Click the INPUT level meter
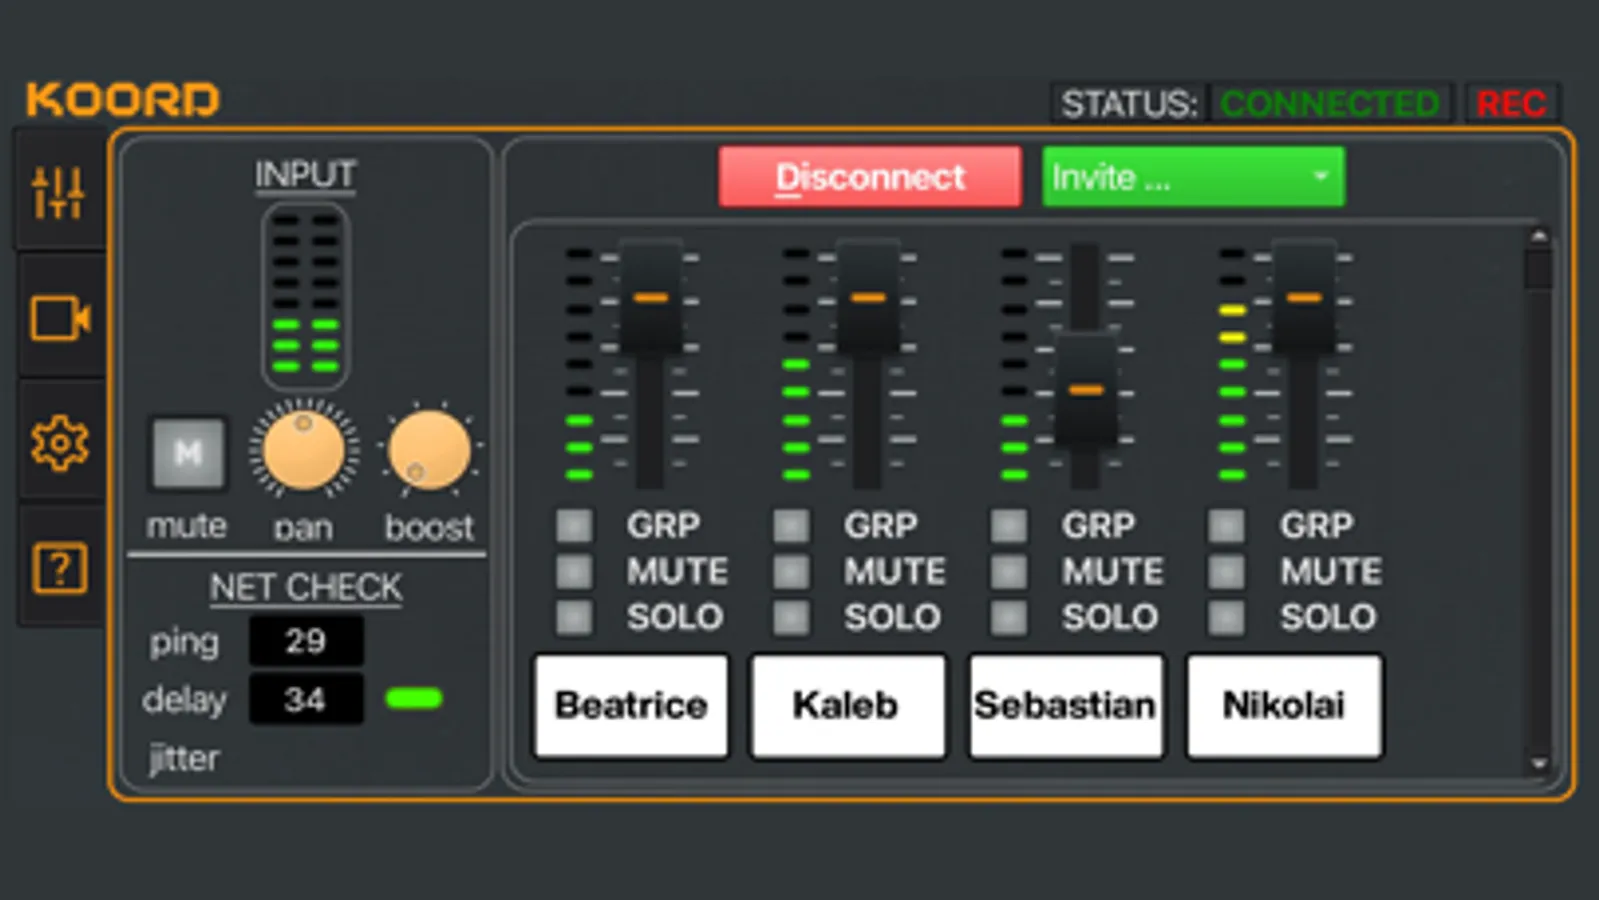Viewport: 1599px width, 900px height. click(x=305, y=296)
